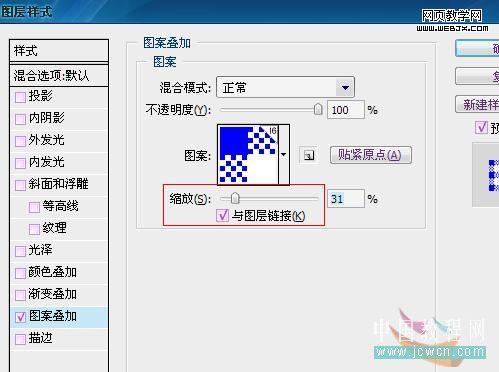
Task: Open the 外发光 settings row label
Action: [x=46, y=140]
